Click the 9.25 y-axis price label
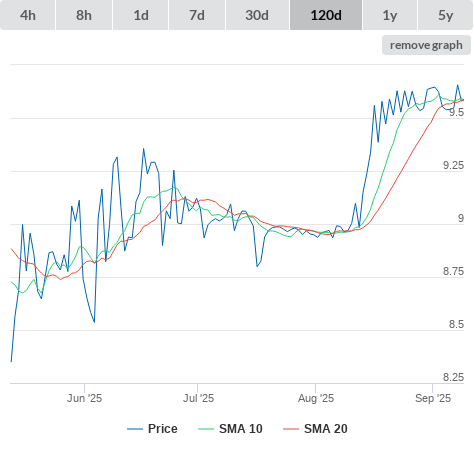This screenshot has width=474, height=455. (453, 165)
